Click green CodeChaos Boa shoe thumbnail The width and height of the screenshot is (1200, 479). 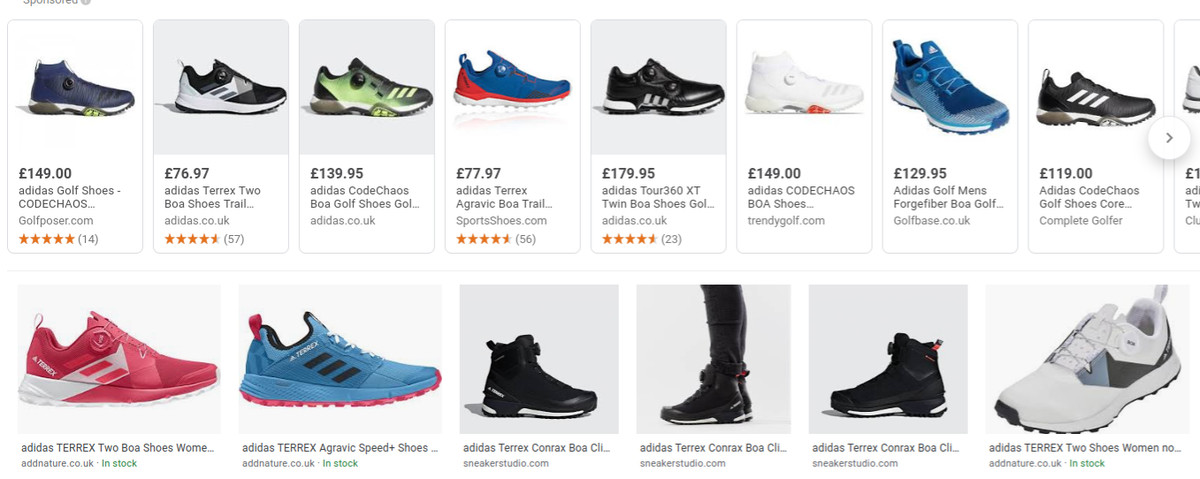367,88
